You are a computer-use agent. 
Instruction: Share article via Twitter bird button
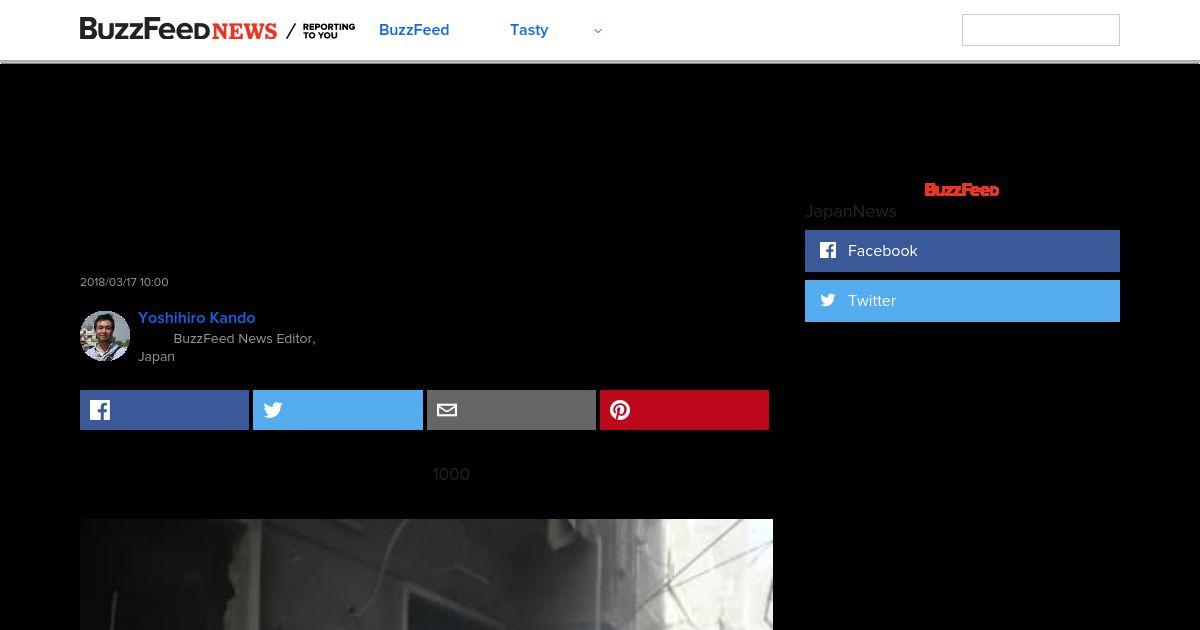click(x=338, y=410)
